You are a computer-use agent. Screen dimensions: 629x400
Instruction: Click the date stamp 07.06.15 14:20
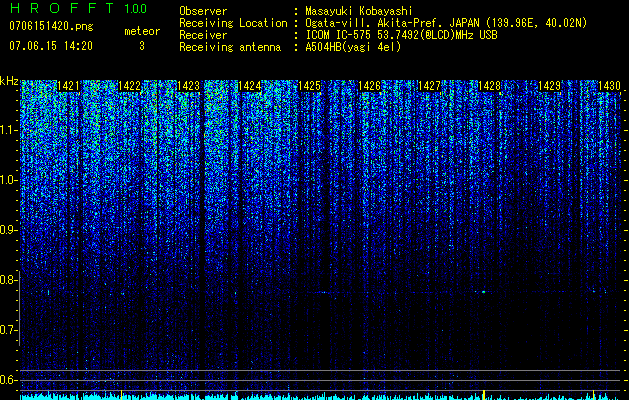[51, 46]
